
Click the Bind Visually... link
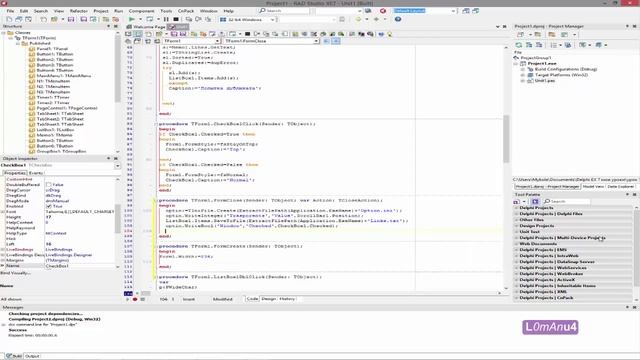point(16,273)
